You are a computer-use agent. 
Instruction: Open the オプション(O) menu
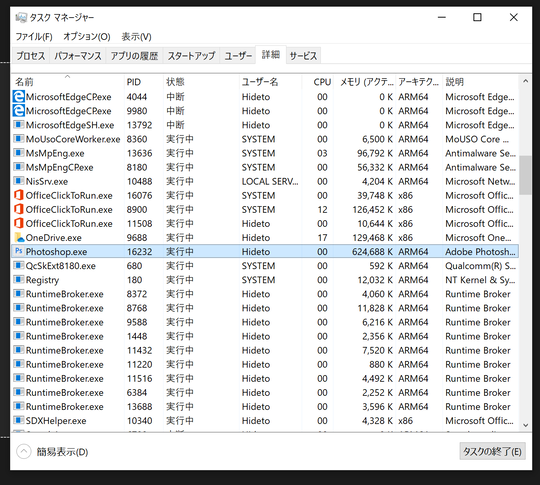click(86, 37)
